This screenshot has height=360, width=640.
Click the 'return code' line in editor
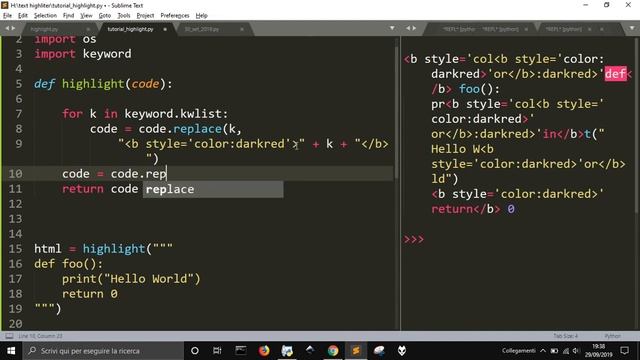point(100,189)
